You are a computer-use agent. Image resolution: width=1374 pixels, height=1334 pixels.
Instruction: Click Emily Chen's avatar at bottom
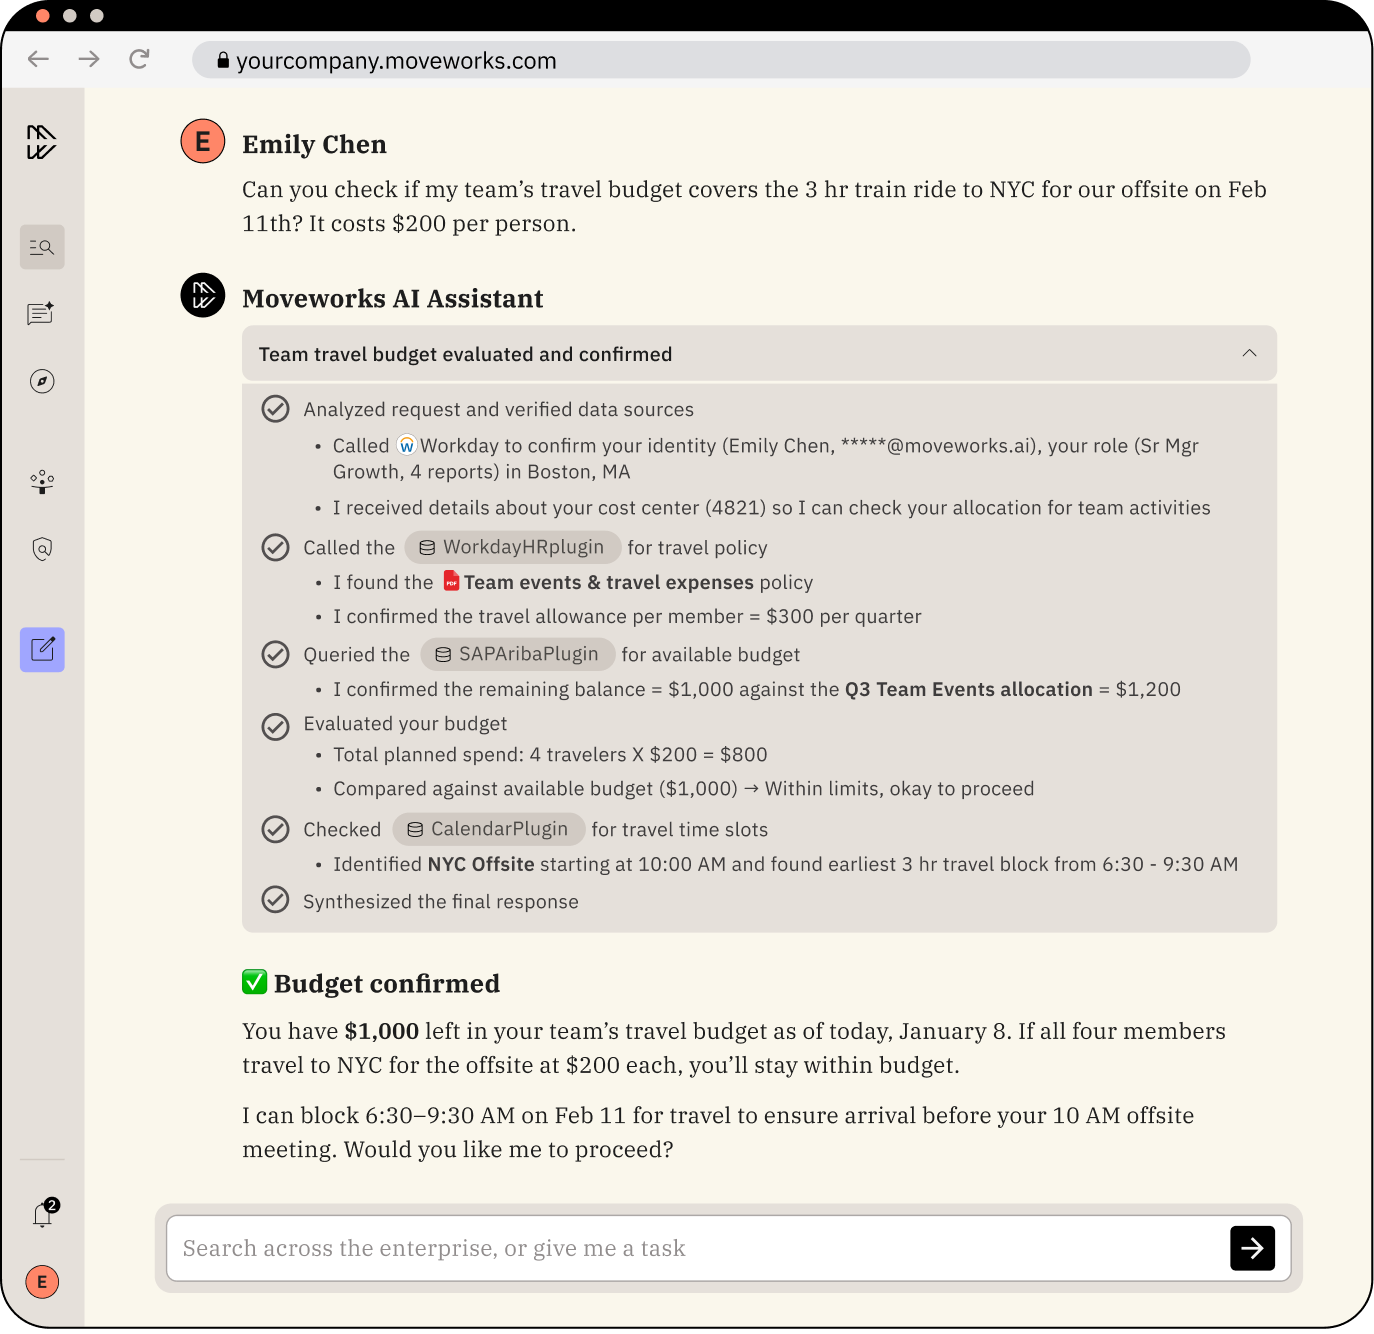point(41,1281)
